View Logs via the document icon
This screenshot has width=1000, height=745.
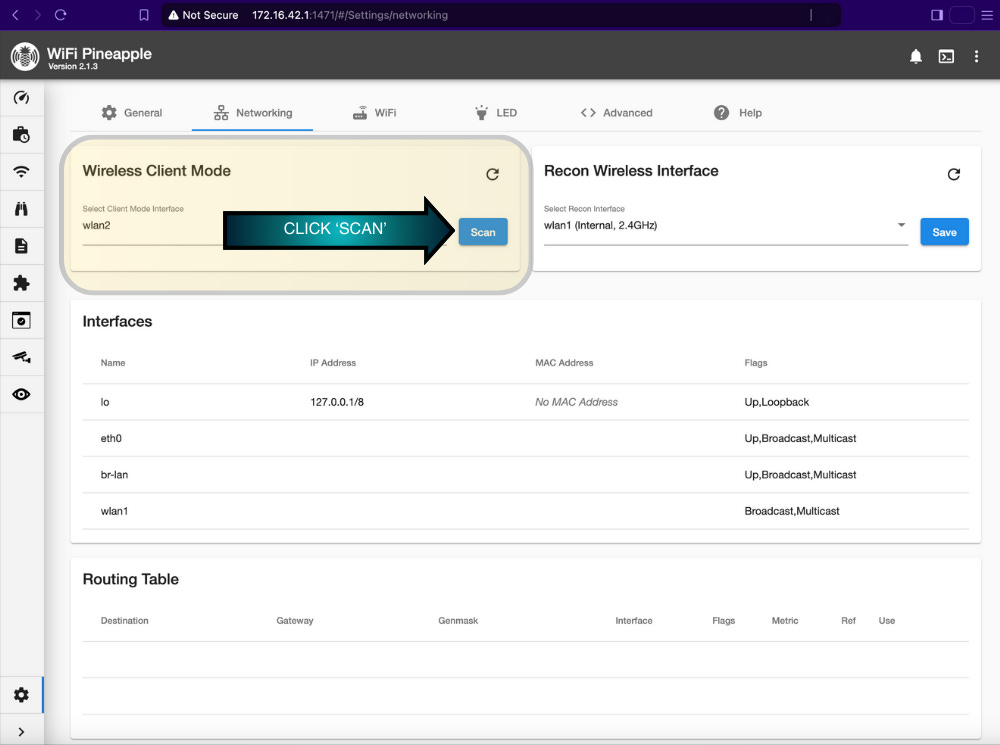coord(22,245)
